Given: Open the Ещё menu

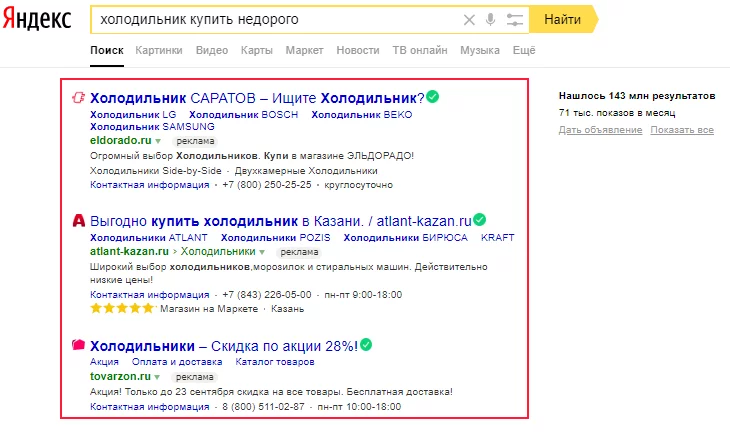Looking at the screenshot, I should [x=524, y=50].
